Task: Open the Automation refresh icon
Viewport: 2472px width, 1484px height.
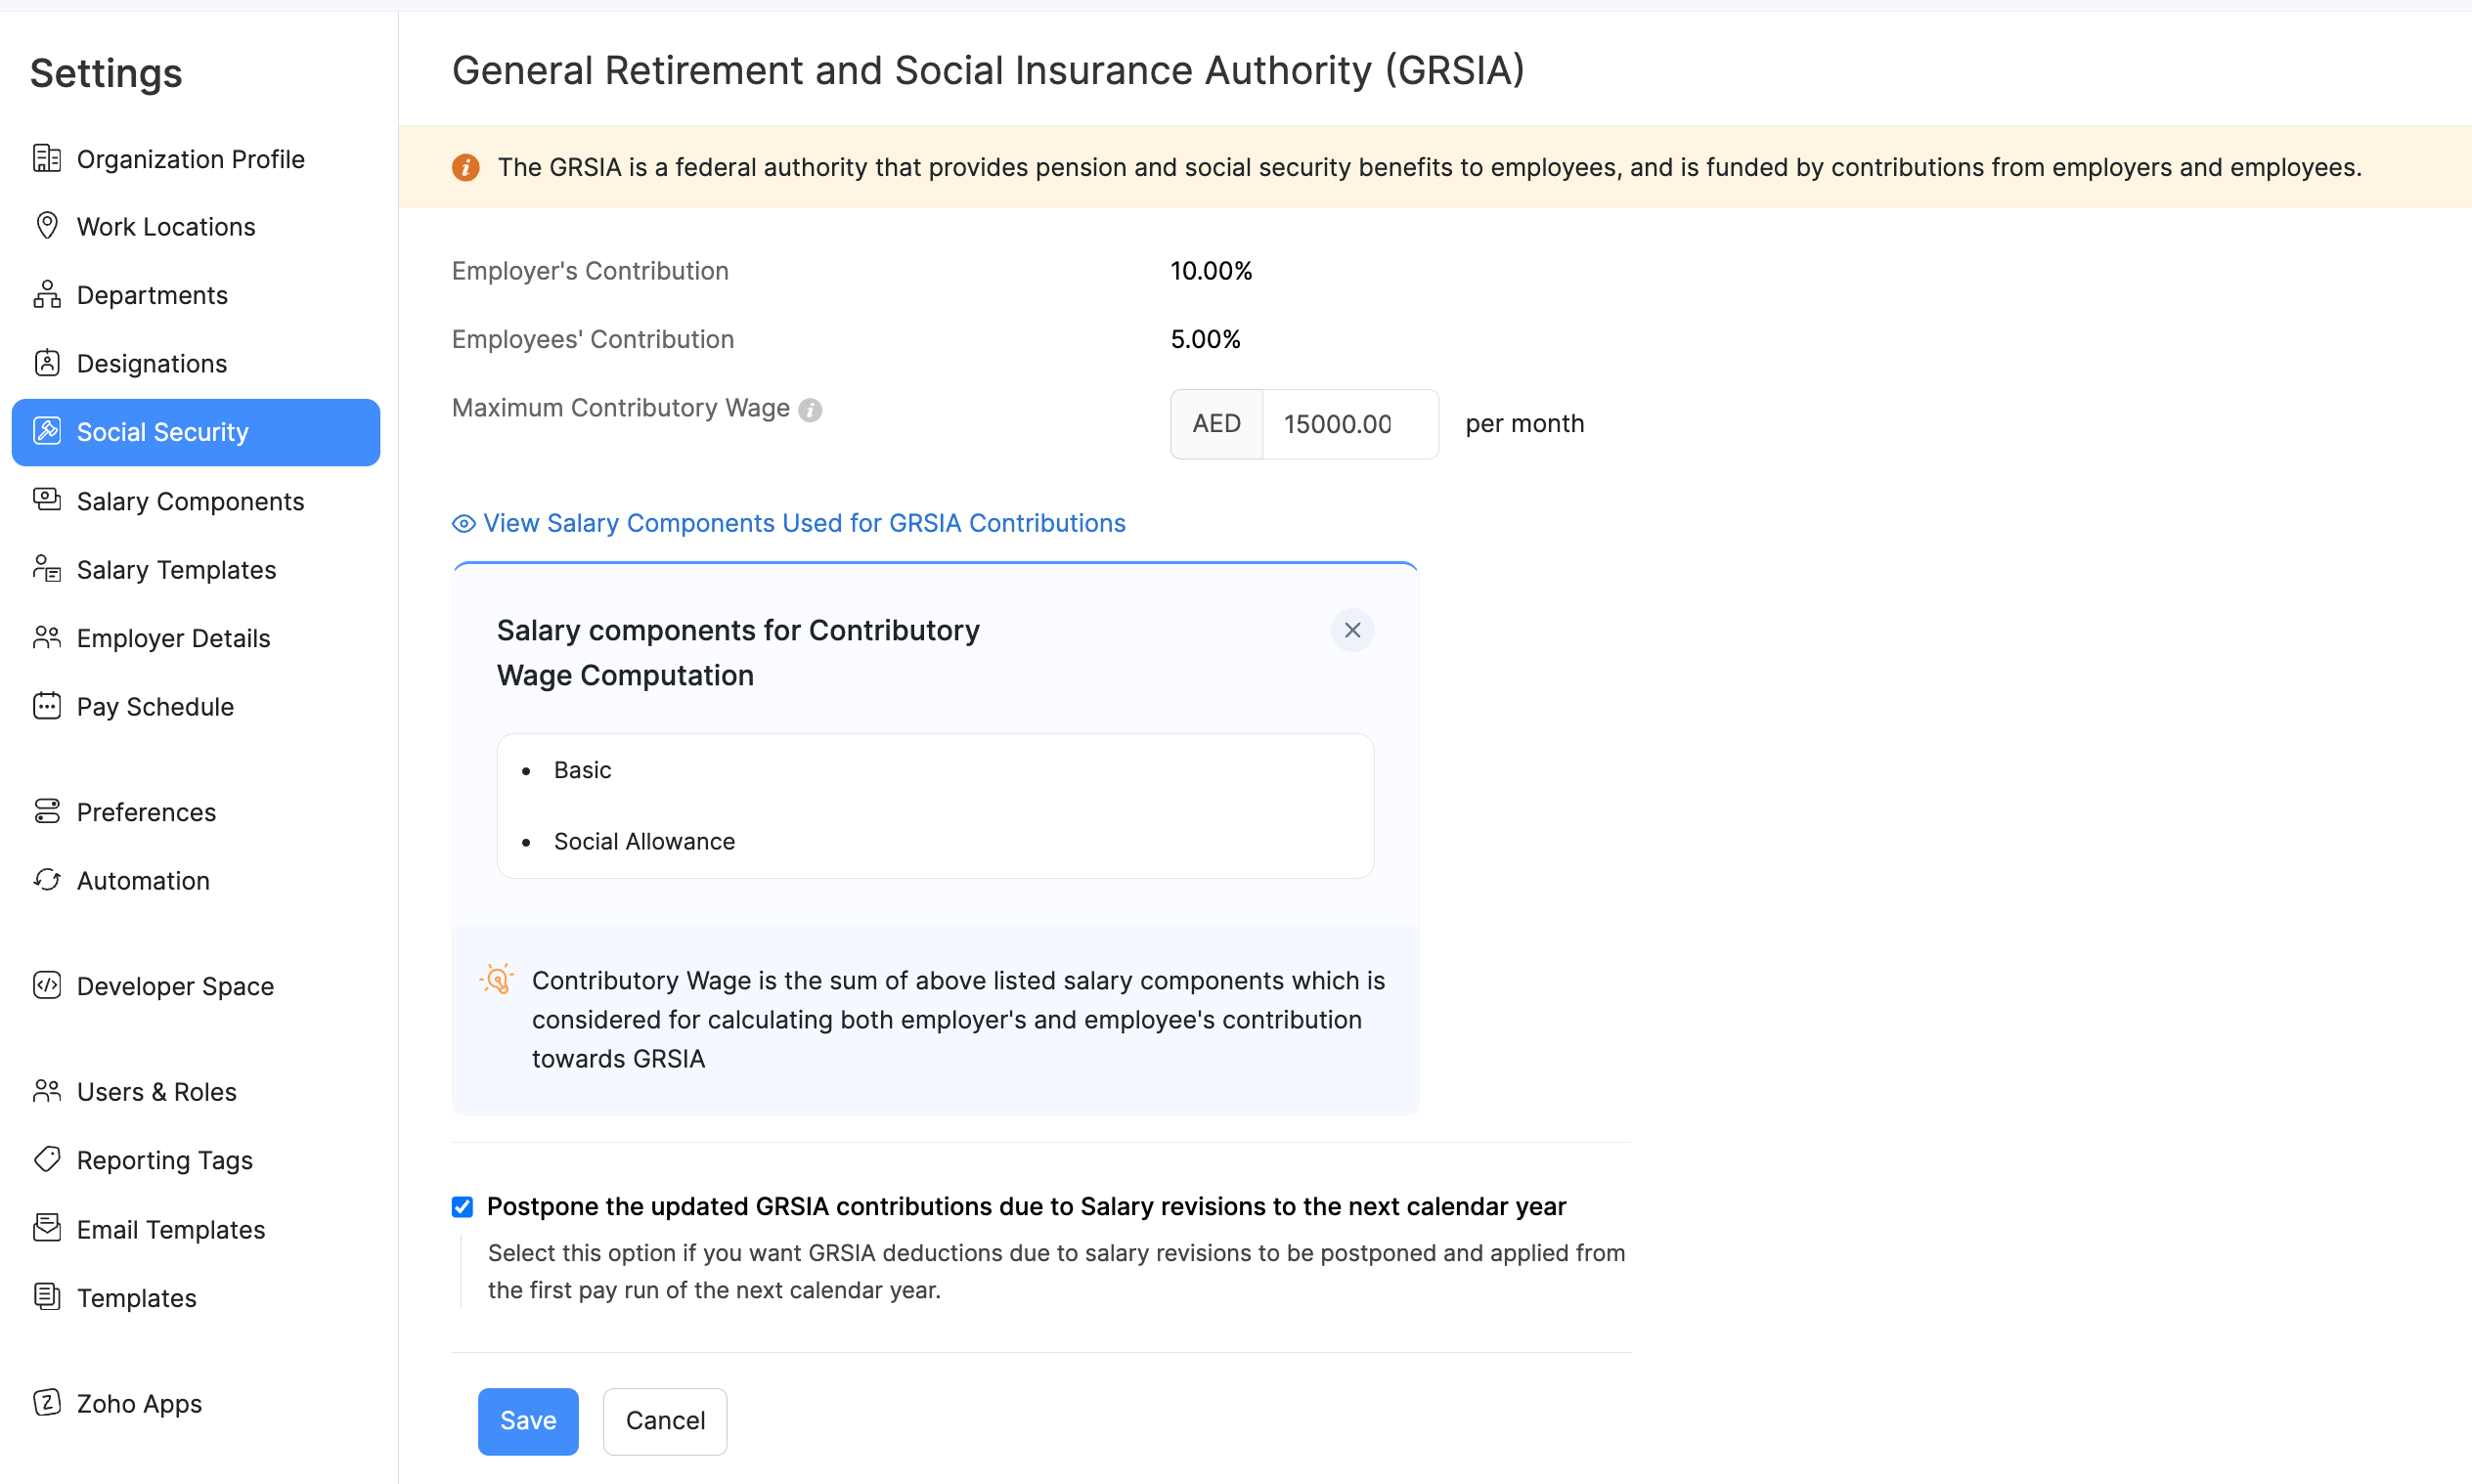Action: [x=47, y=880]
